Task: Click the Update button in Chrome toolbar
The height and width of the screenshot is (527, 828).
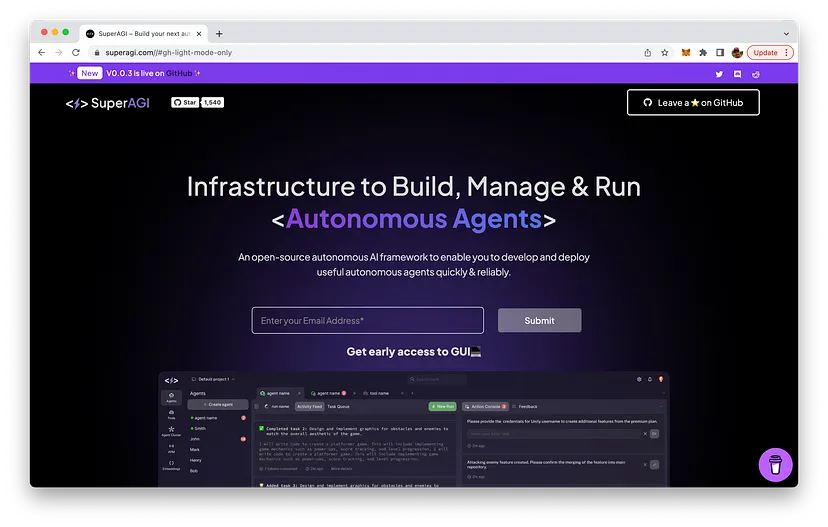Action: (765, 53)
